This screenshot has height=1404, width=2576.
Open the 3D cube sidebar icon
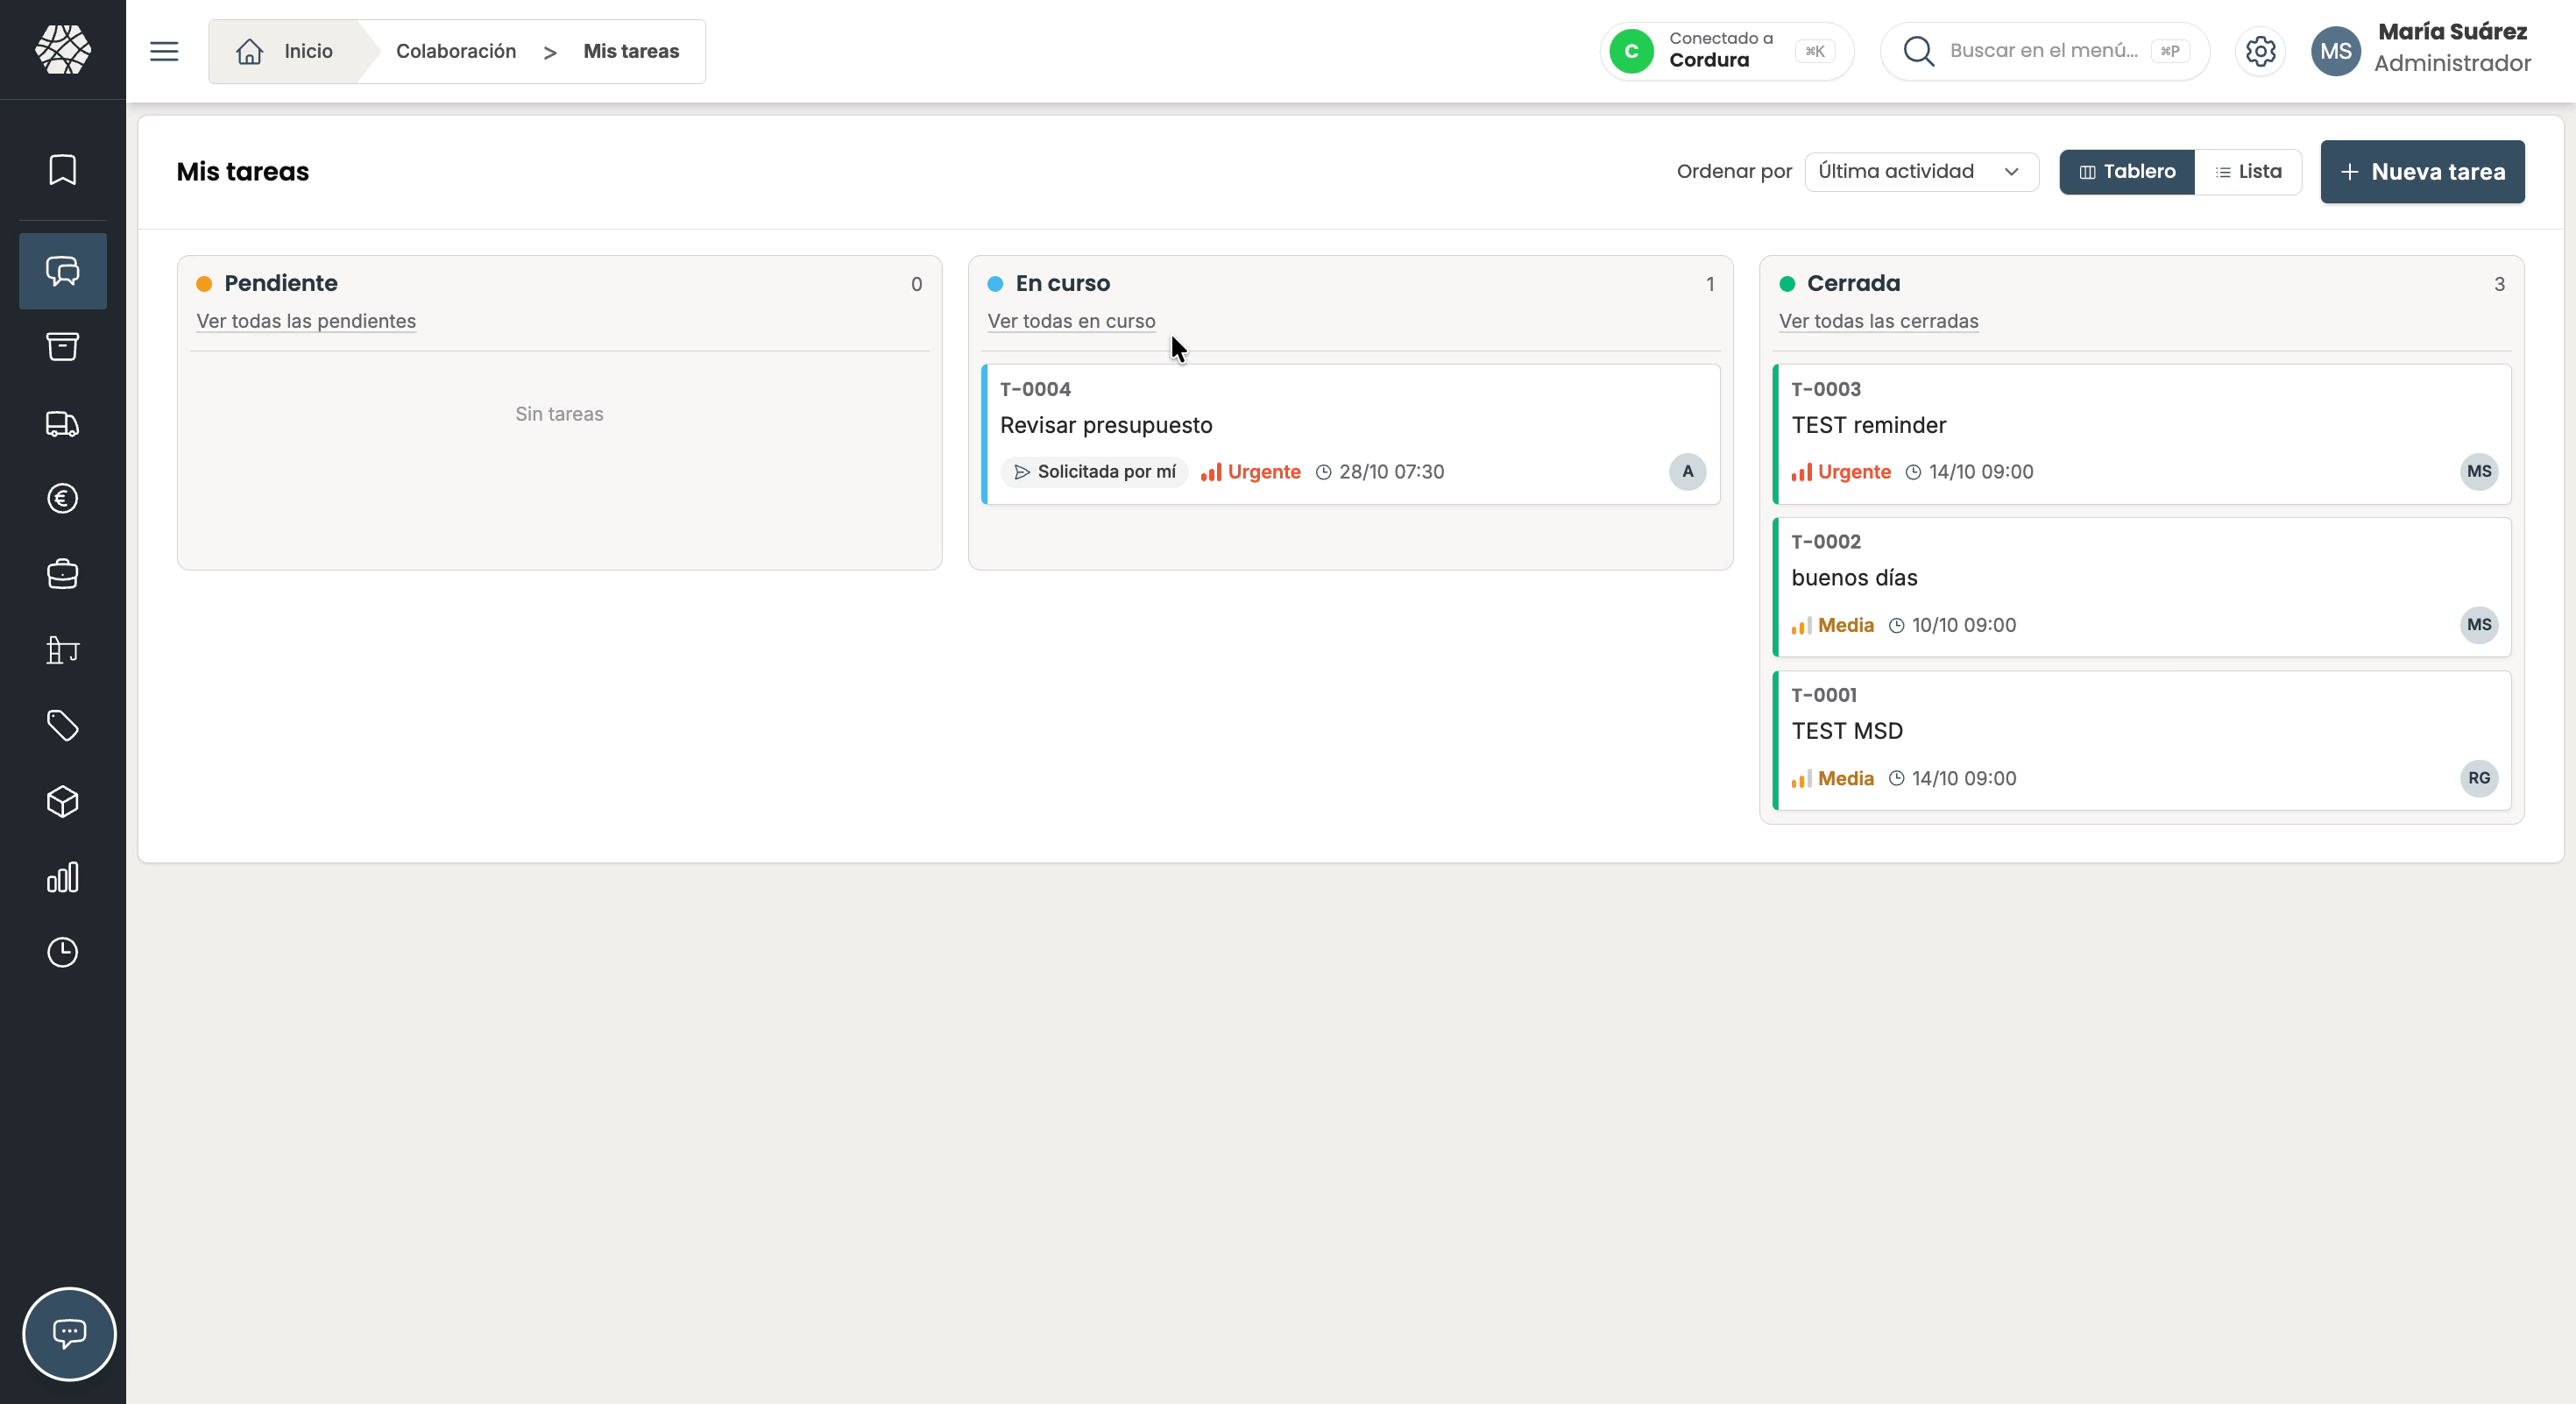coord(63,802)
